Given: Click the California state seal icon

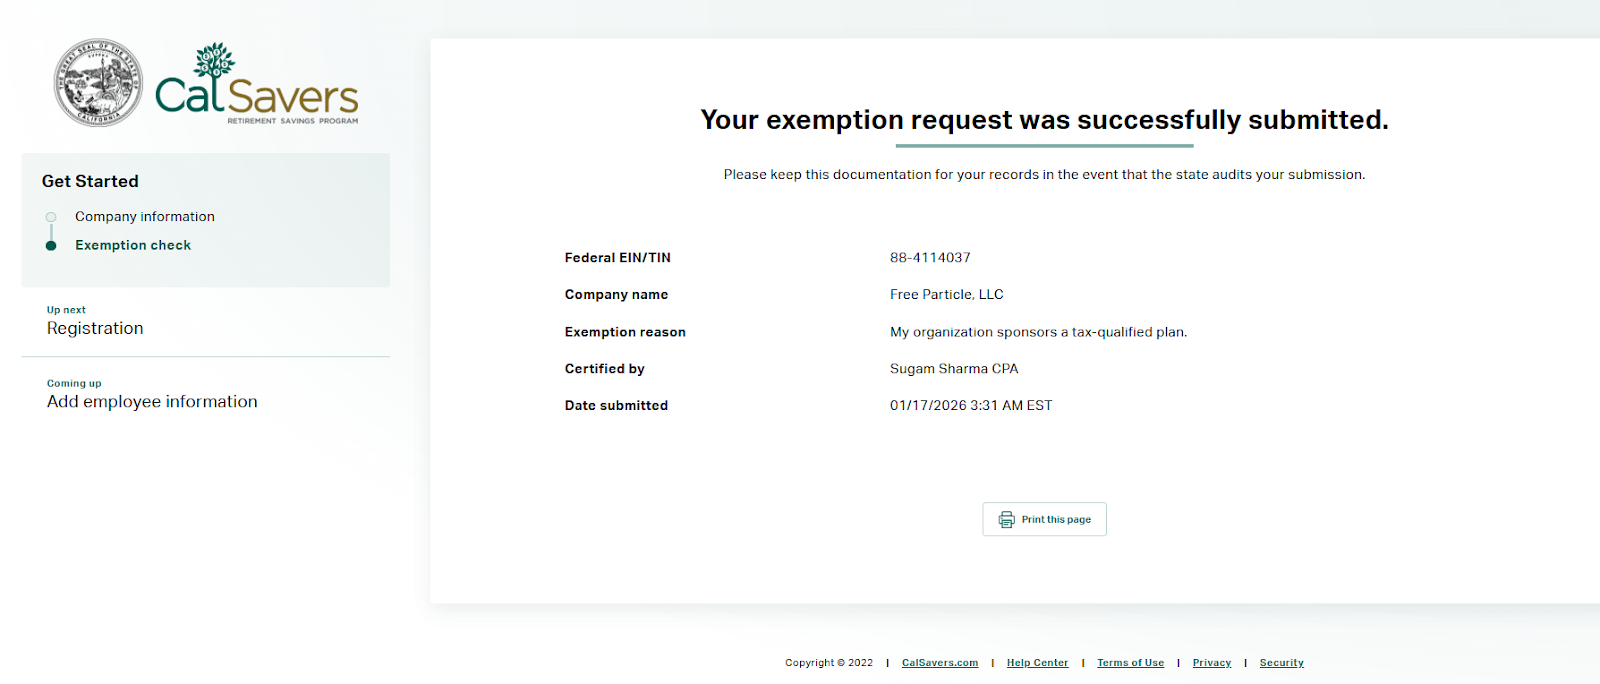Looking at the screenshot, I should pyautogui.click(x=98, y=83).
